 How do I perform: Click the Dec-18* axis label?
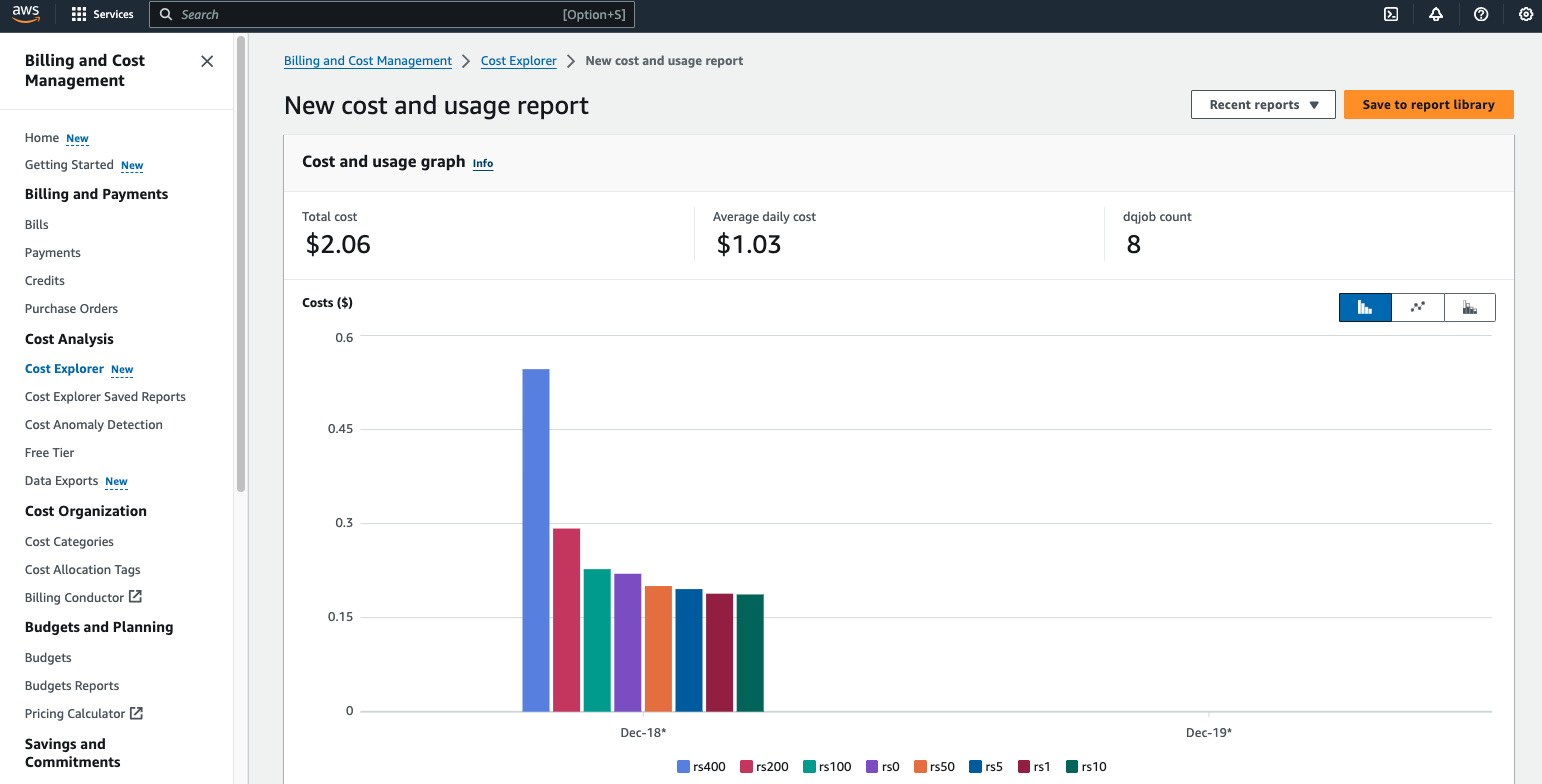[643, 733]
